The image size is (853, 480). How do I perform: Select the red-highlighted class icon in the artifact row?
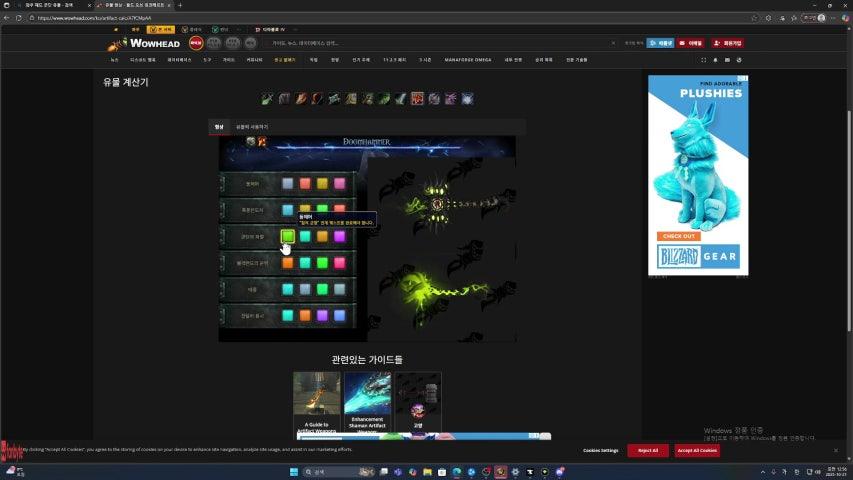click(417, 99)
